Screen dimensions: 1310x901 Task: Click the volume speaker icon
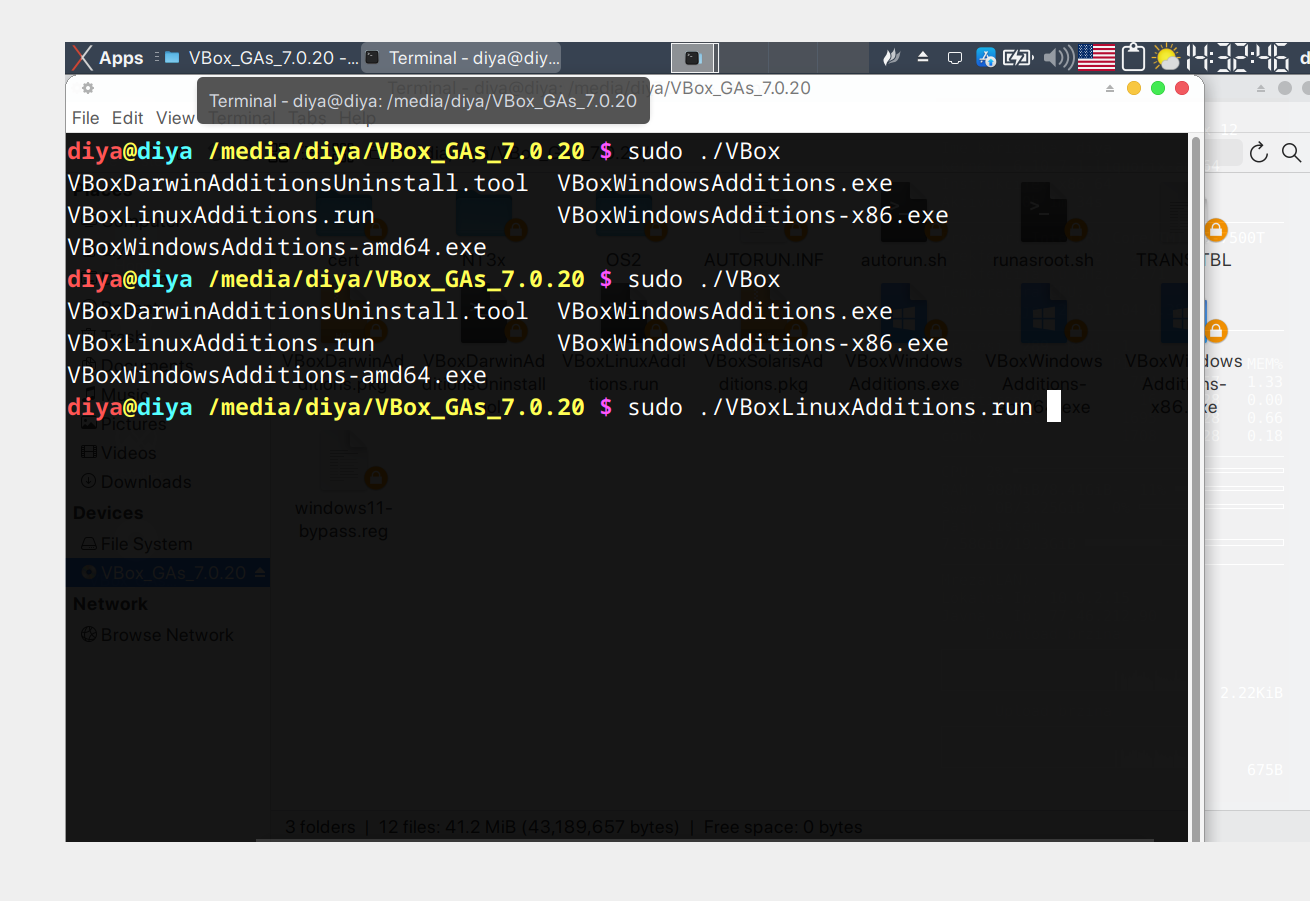(x=1057, y=58)
